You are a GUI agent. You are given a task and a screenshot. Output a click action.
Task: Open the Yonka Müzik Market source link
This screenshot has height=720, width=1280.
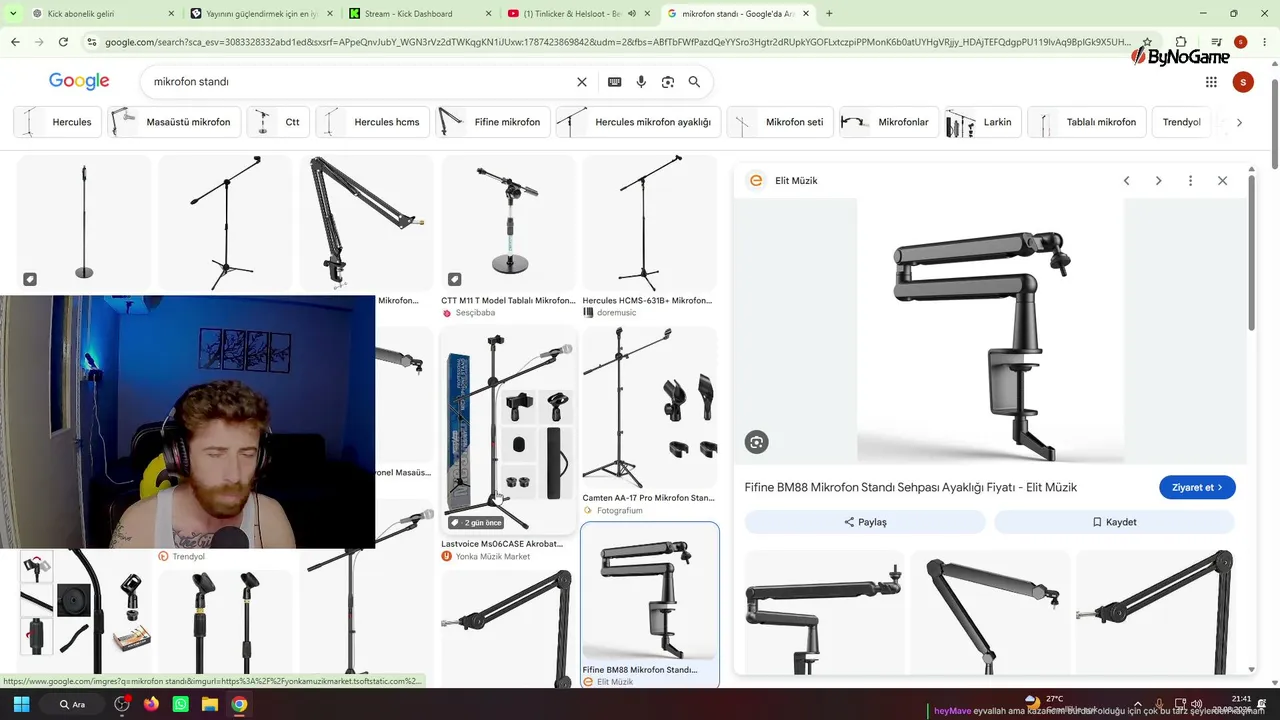point(486,556)
